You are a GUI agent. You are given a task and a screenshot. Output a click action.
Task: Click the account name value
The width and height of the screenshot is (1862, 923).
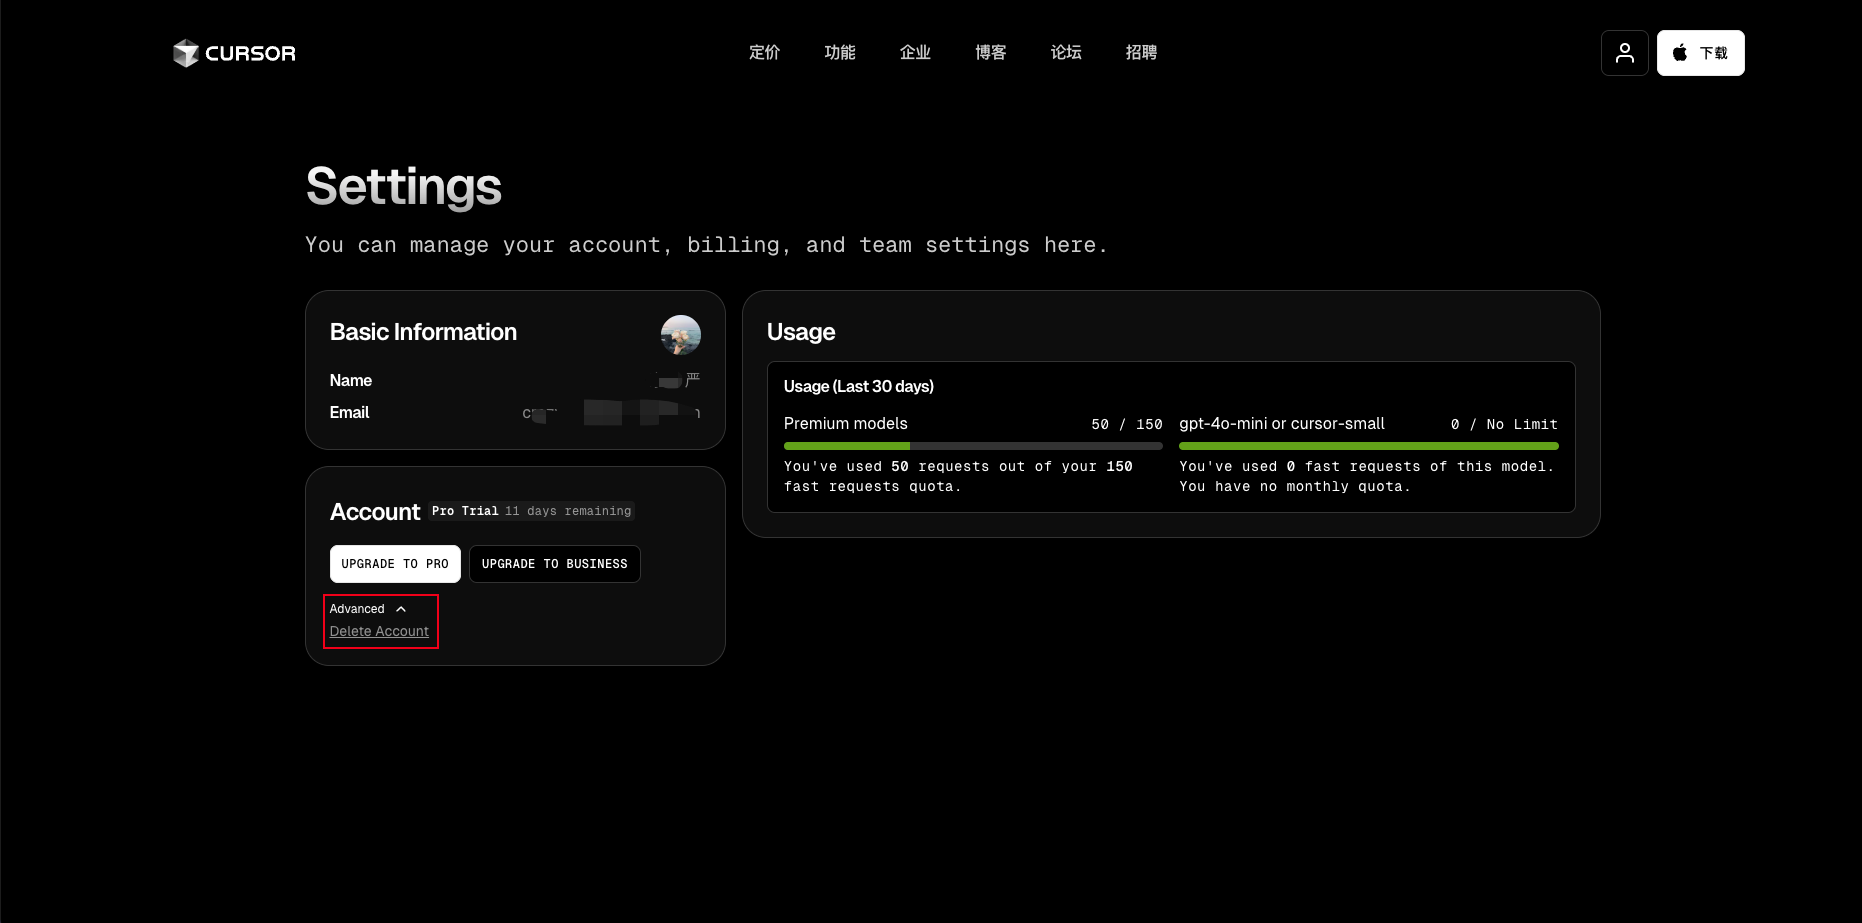(x=678, y=380)
